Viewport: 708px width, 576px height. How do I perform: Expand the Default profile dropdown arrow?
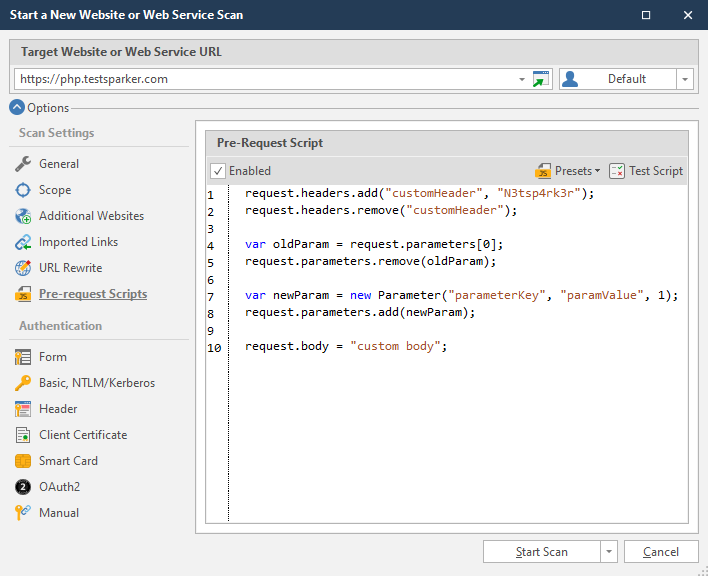[x=685, y=79]
